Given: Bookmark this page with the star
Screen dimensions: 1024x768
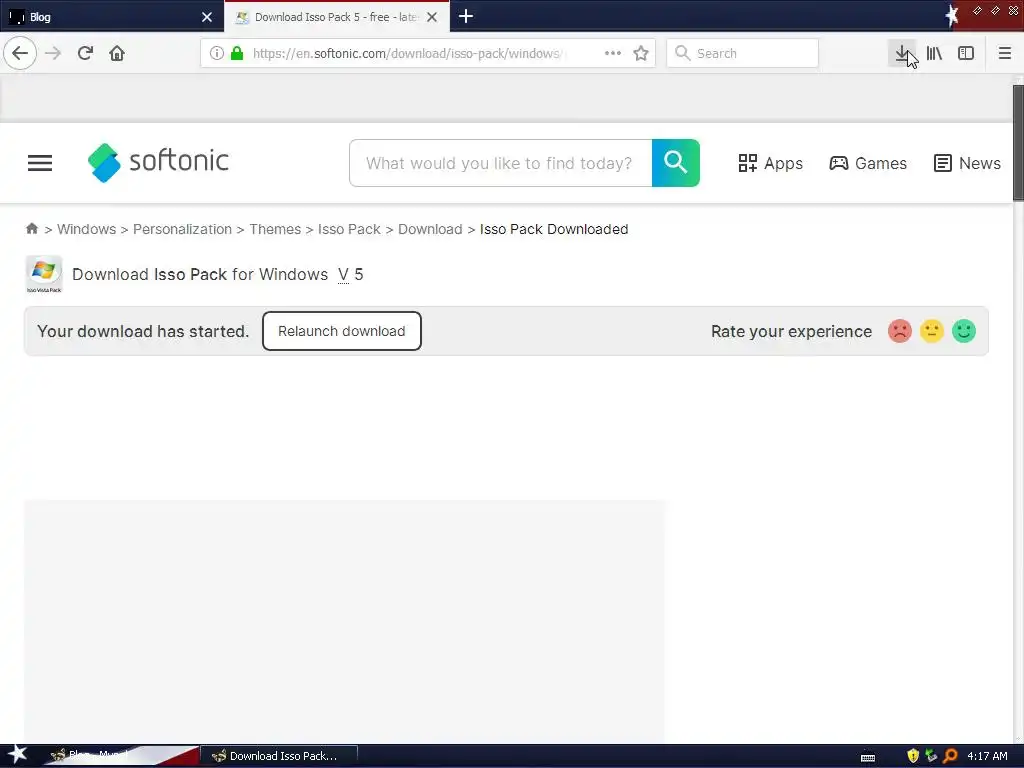Looking at the screenshot, I should click(x=641, y=54).
